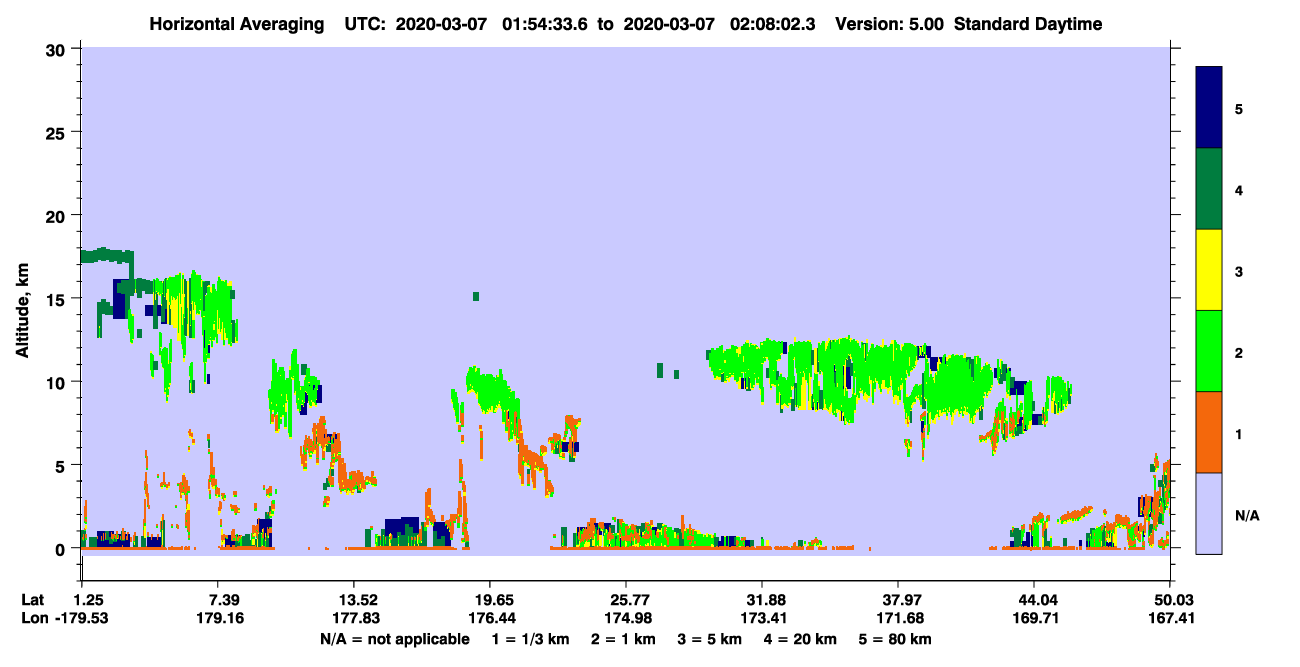Click the altitude tick label 15
Screen dimensions: 1300x667
(58, 299)
